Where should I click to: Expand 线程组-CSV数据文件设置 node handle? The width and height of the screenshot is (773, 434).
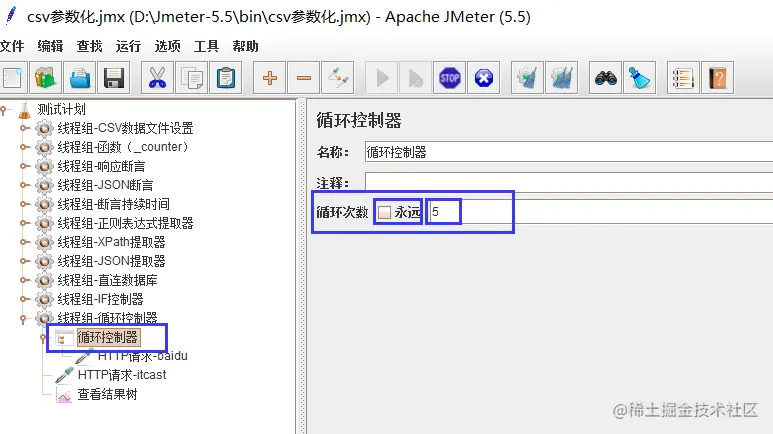pyautogui.click(x=24, y=128)
